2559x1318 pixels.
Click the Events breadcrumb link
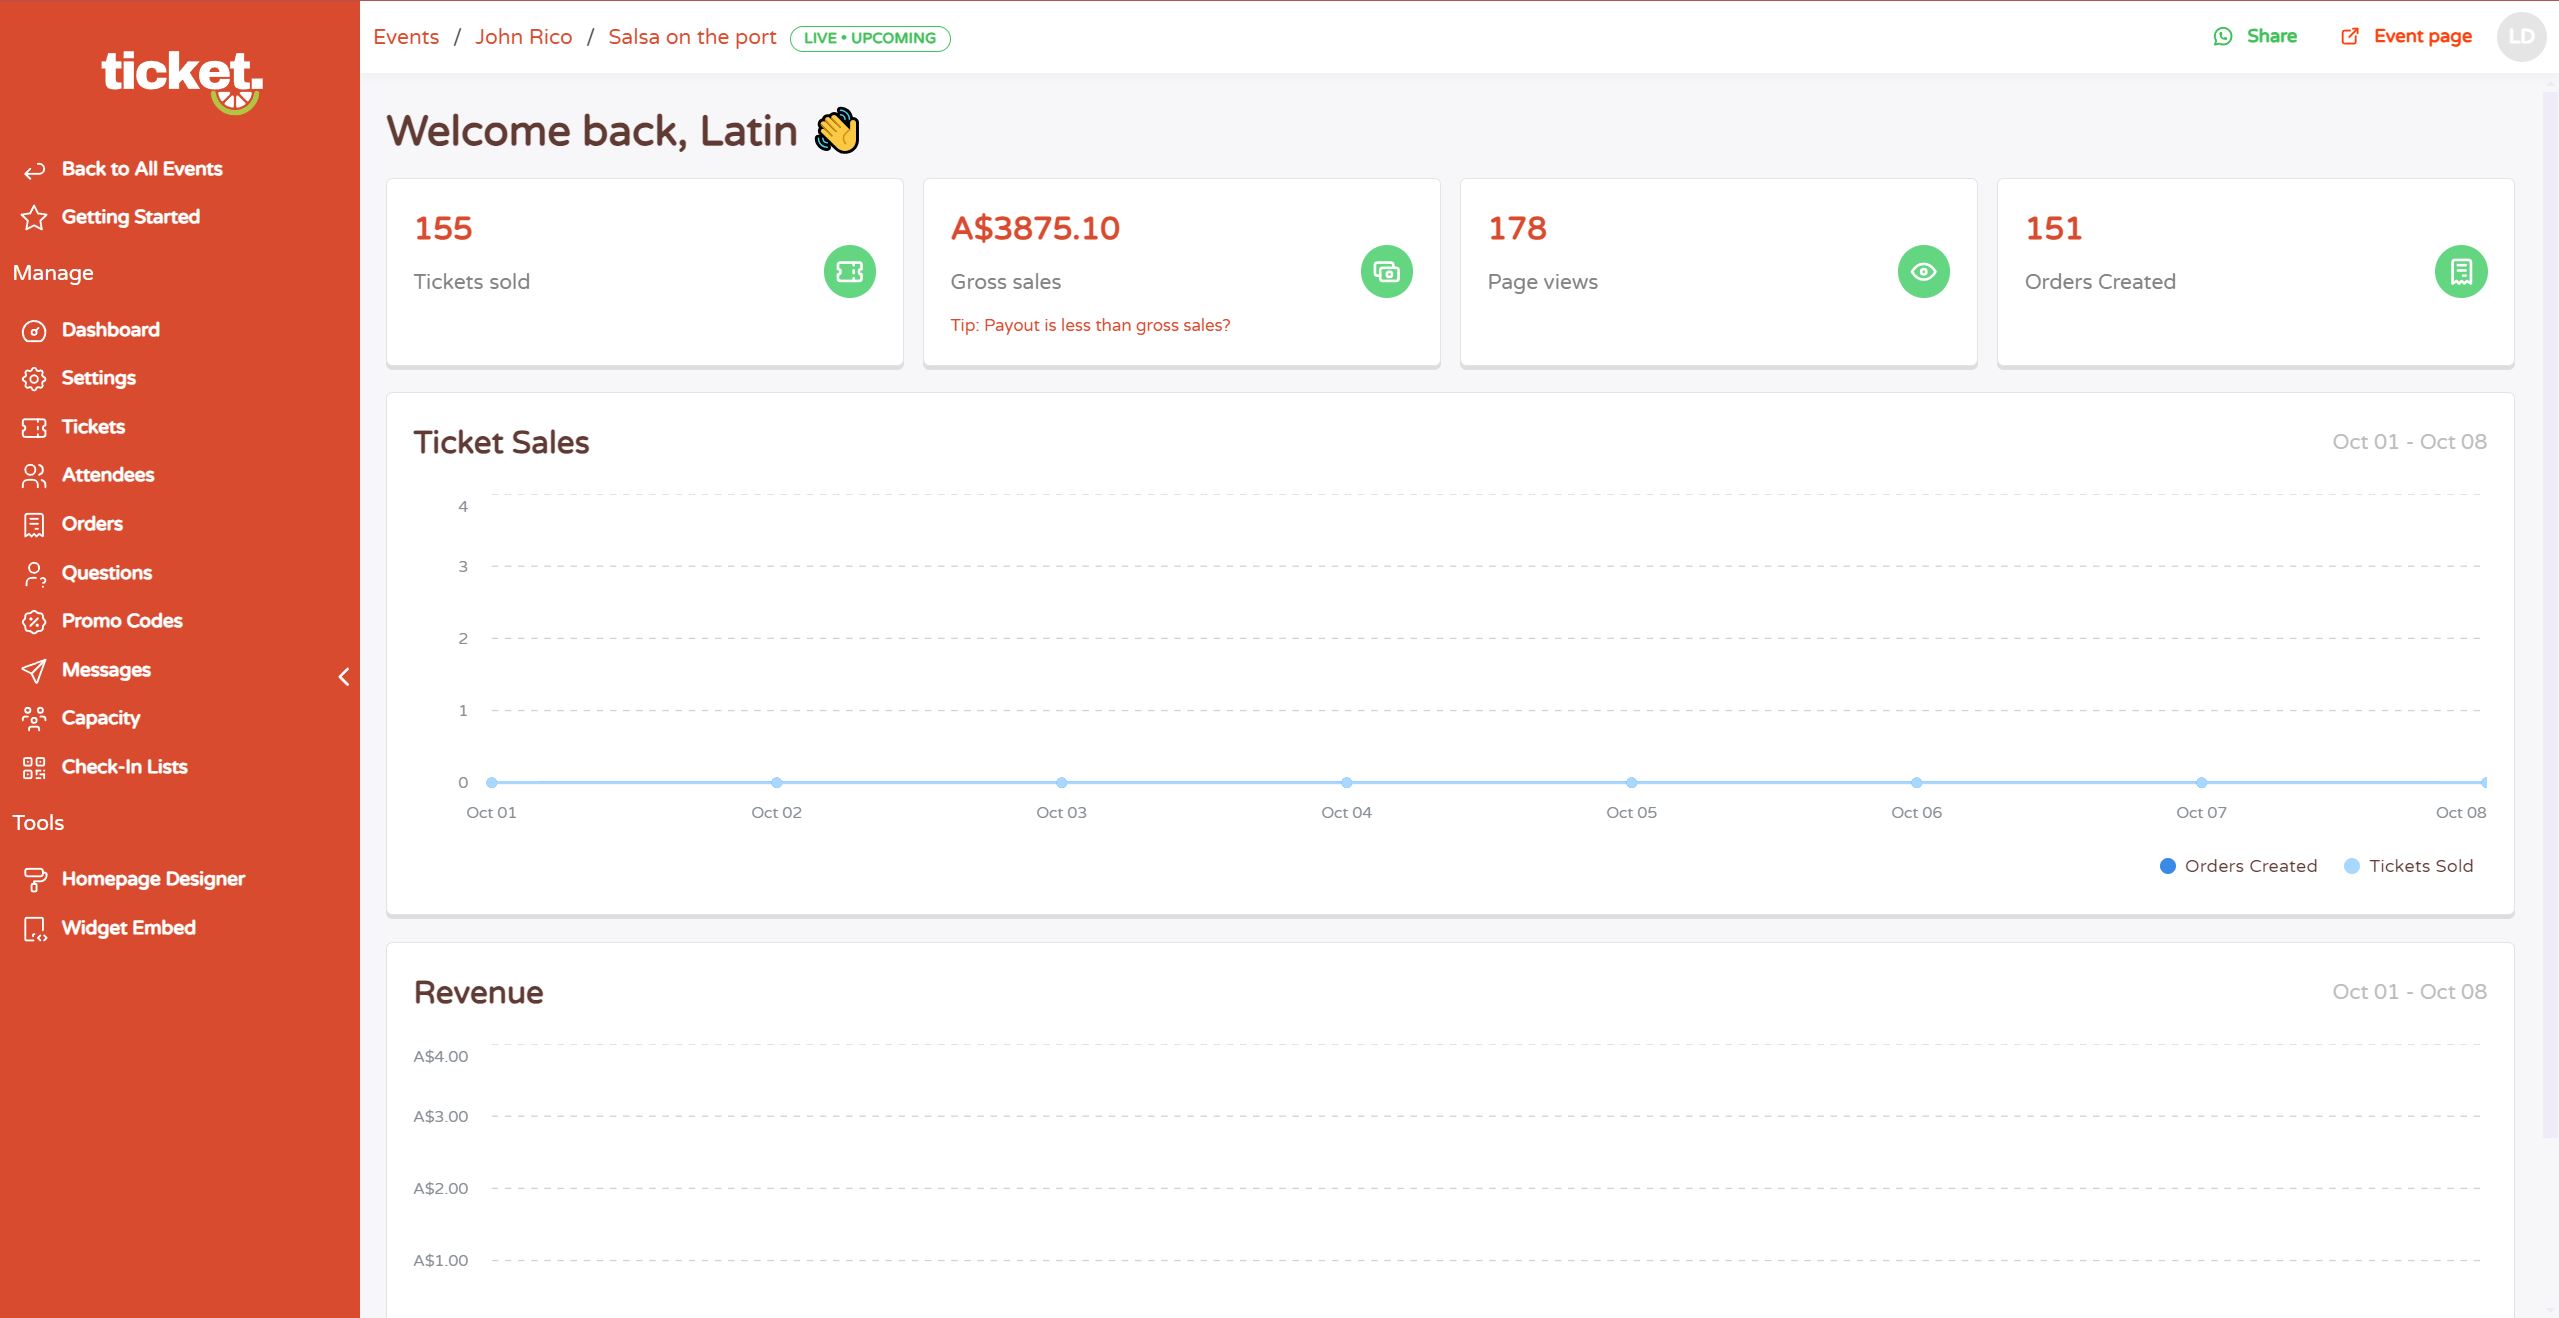point(406,37)
